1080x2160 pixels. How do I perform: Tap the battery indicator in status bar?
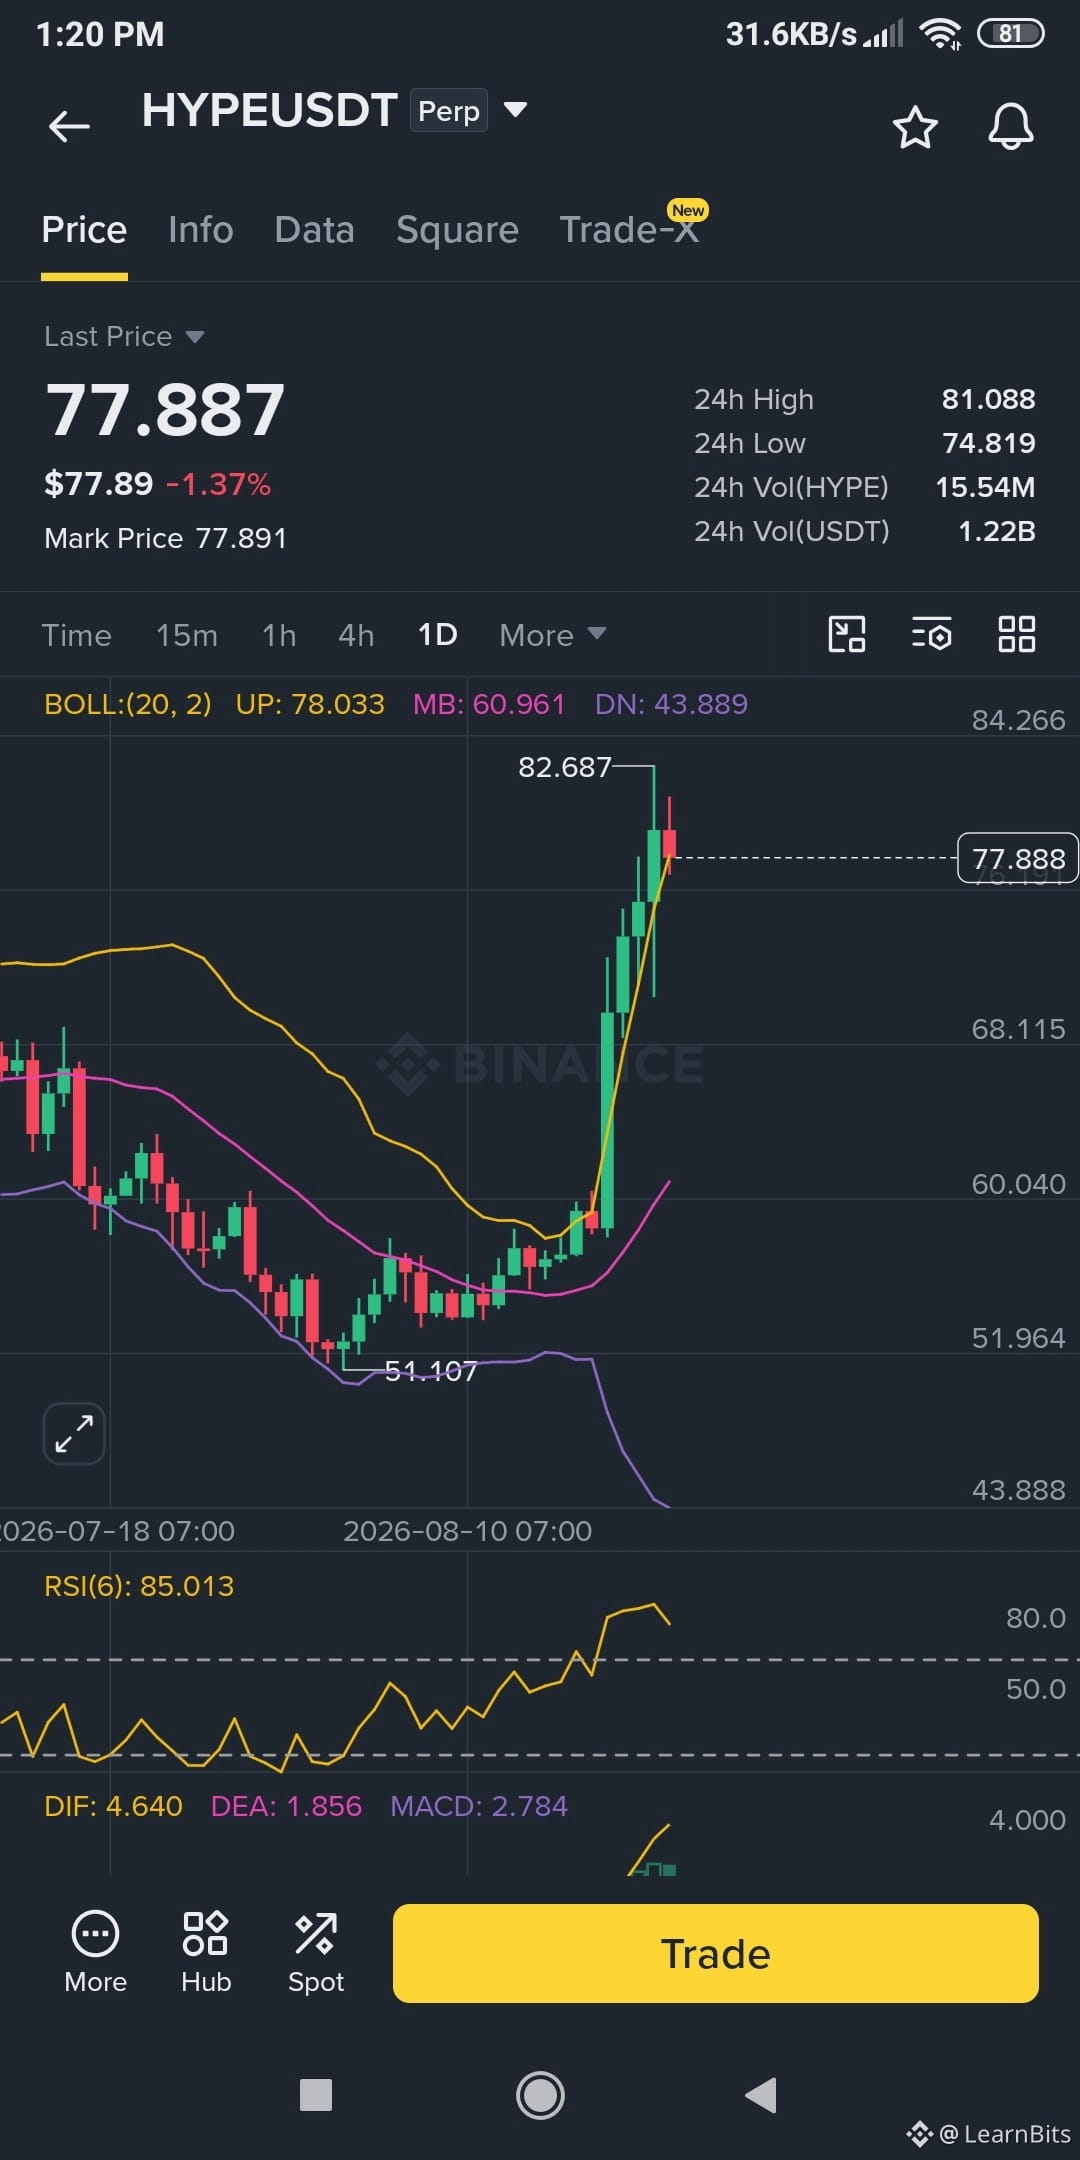1010,34
